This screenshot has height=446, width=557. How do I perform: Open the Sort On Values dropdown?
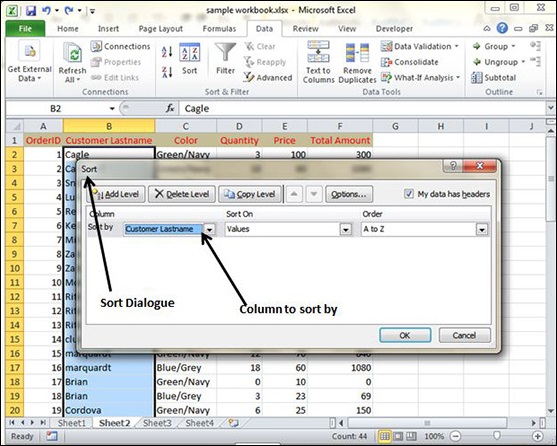pyautogui.click(x=345, y=229)
